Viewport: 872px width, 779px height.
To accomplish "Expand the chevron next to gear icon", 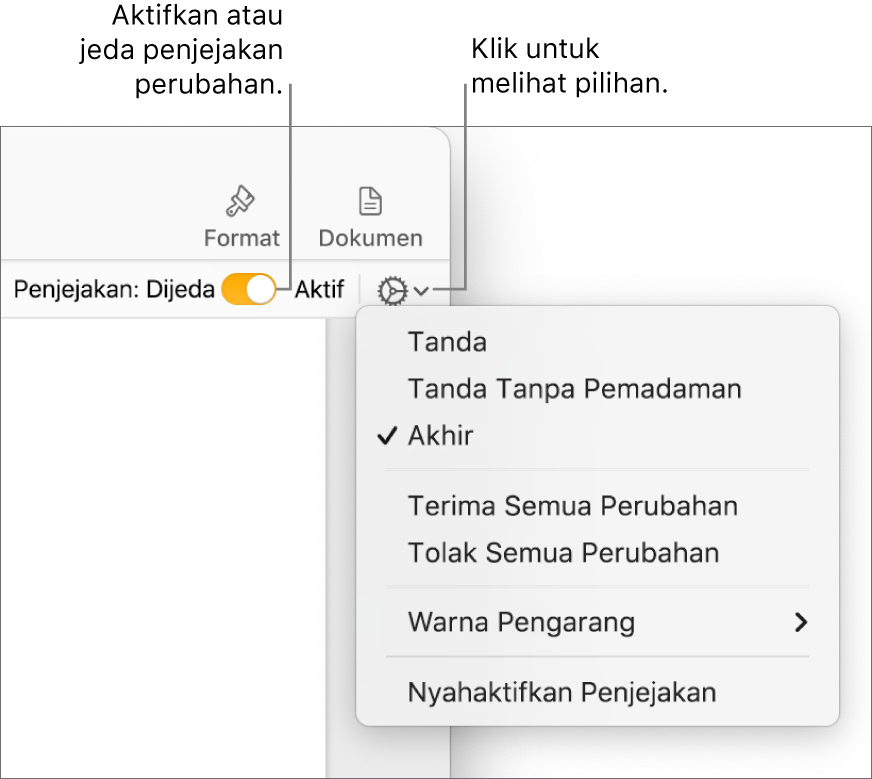I will 422,291.
